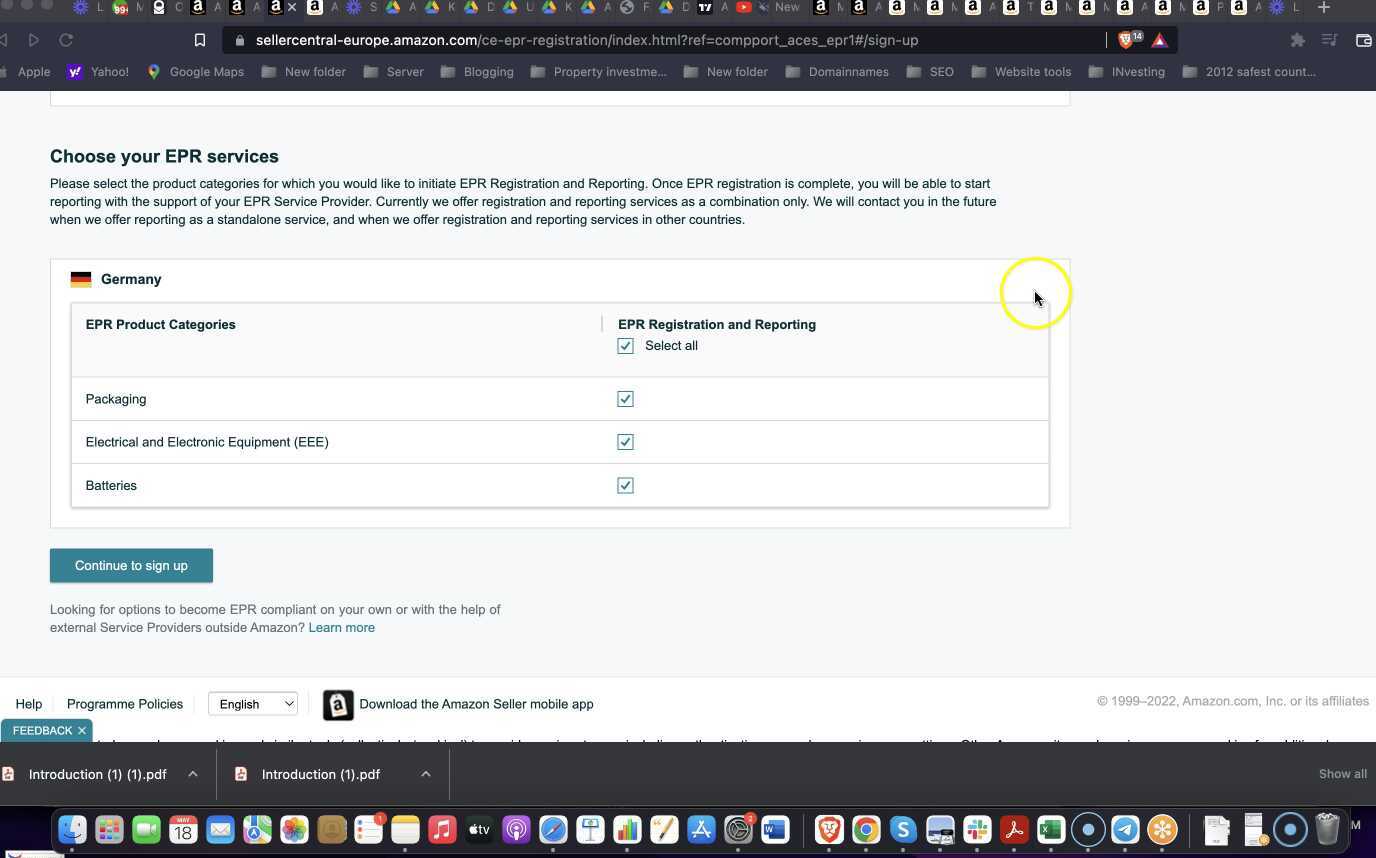Bookmark this page via bookmark icon
Screen dimensions: 1376x858
[x=200, y=40]
